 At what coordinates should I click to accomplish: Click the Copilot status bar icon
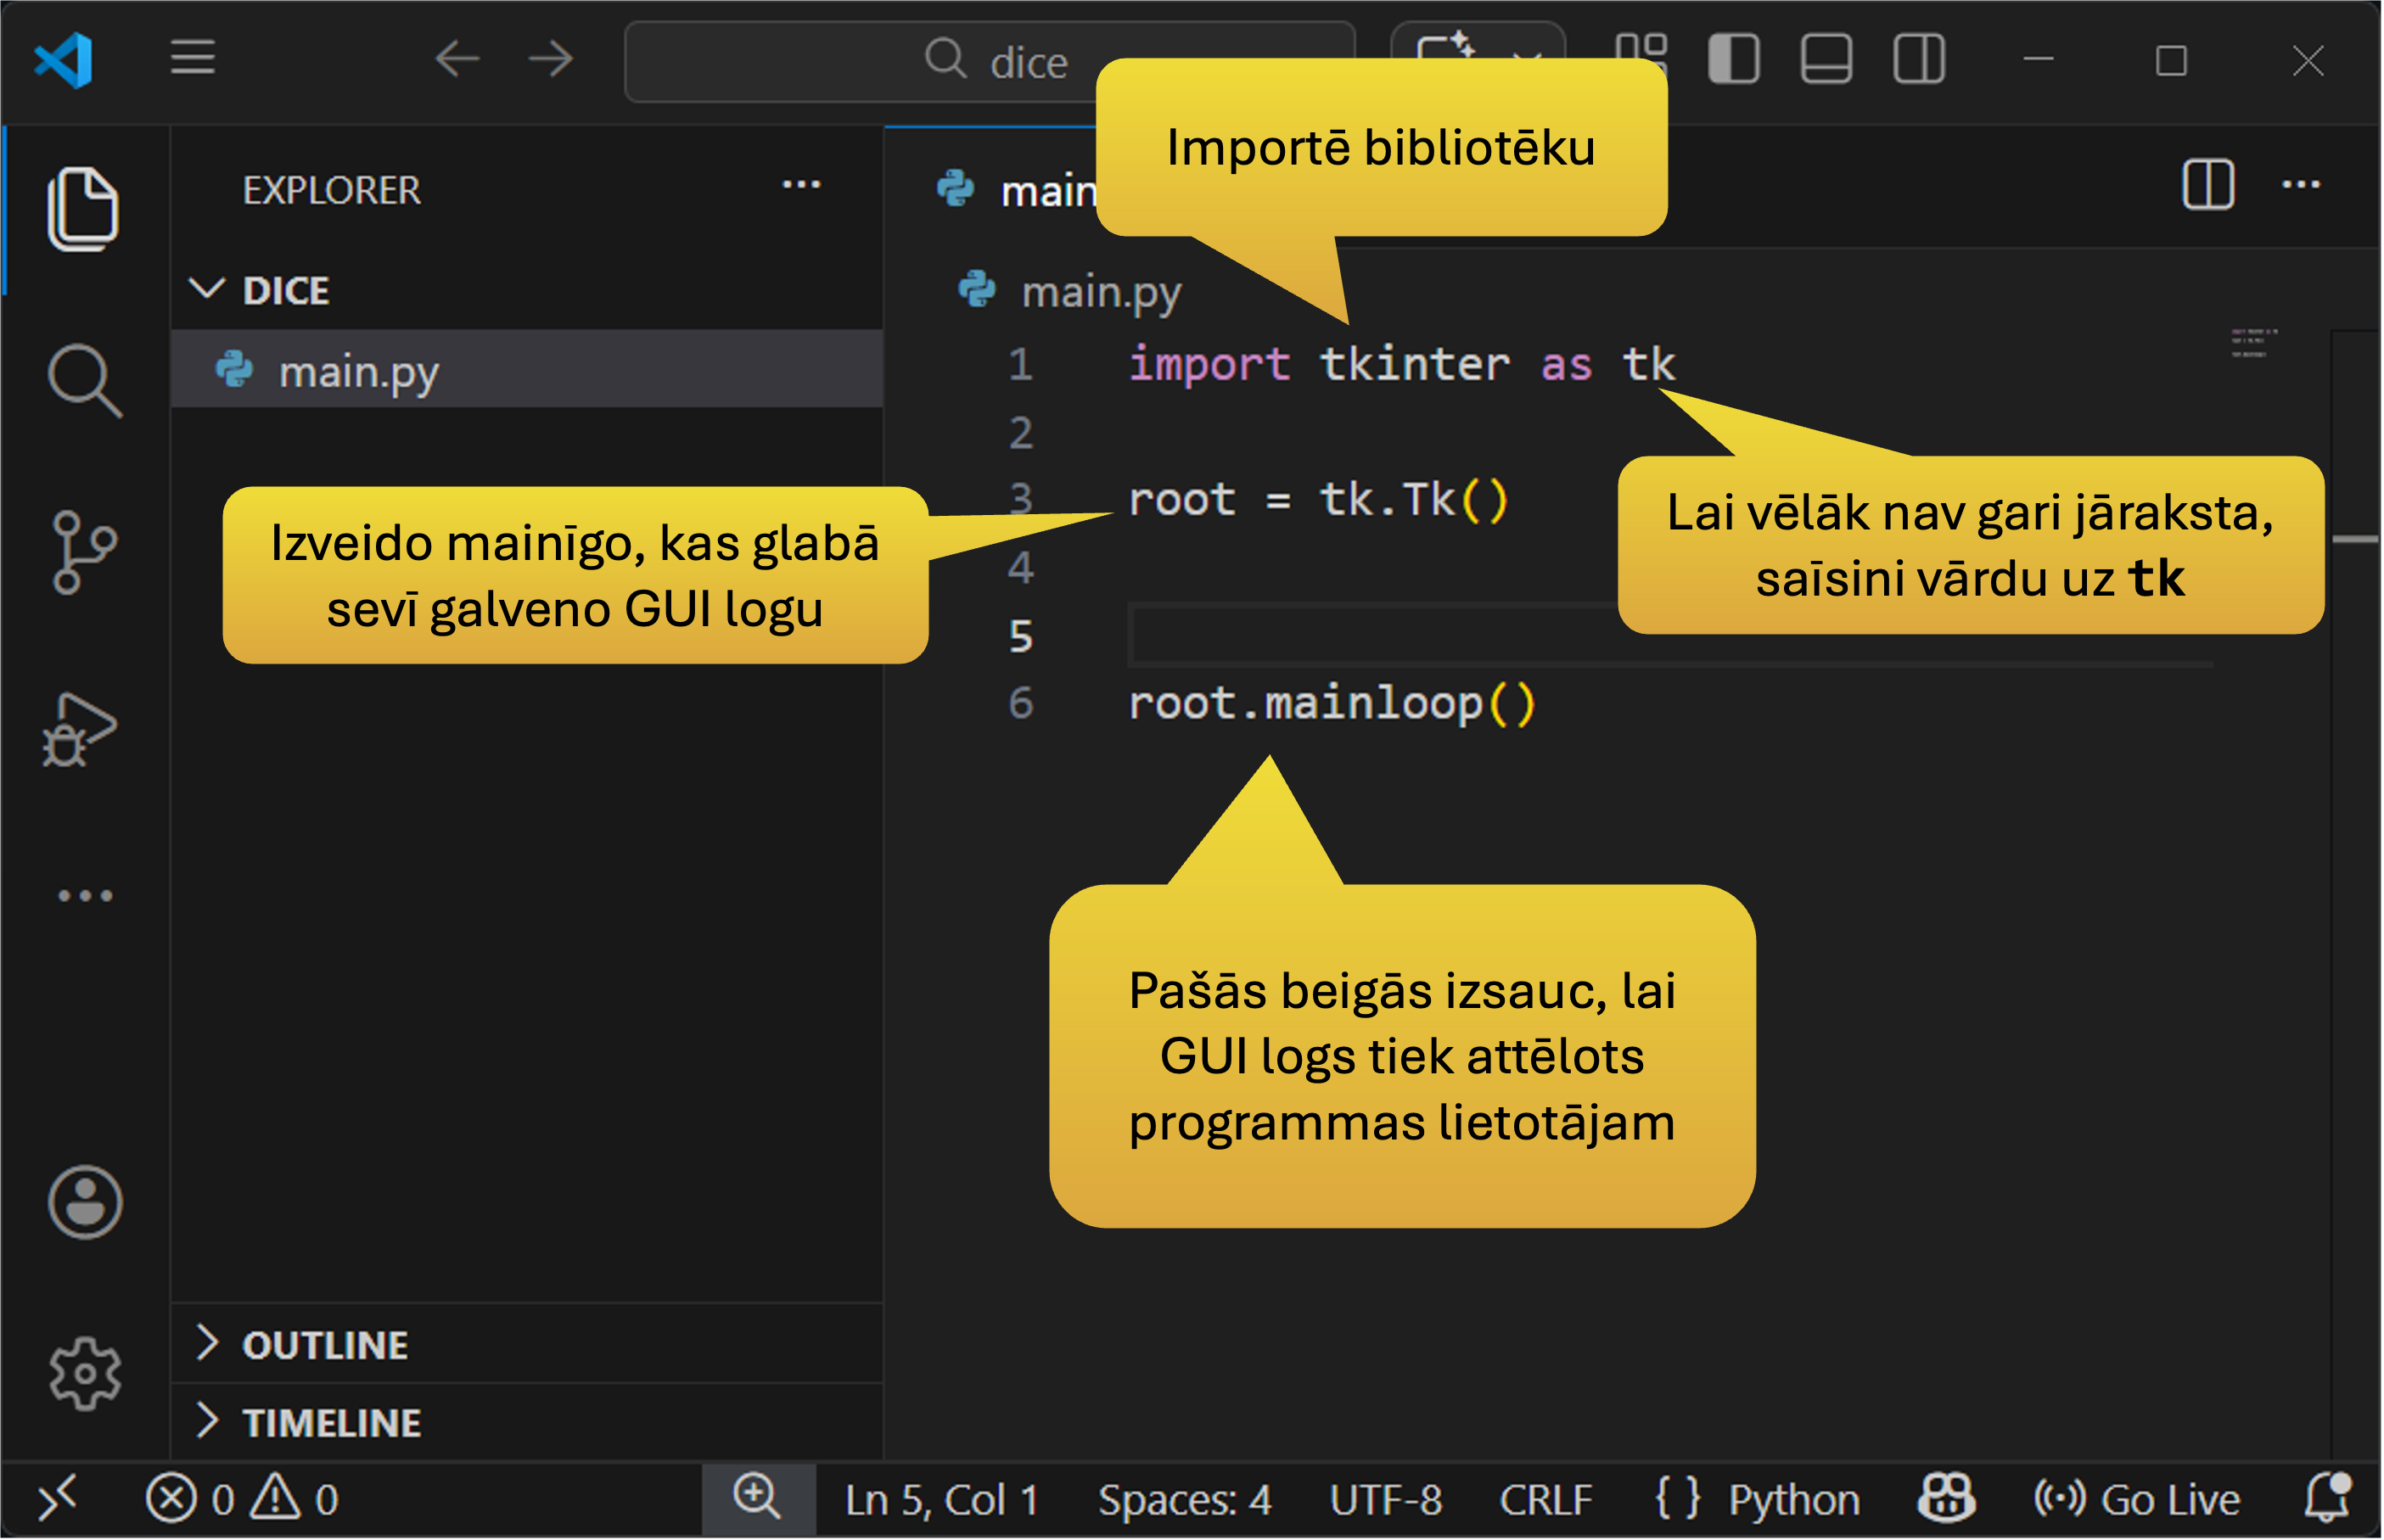point(1945,1498)
